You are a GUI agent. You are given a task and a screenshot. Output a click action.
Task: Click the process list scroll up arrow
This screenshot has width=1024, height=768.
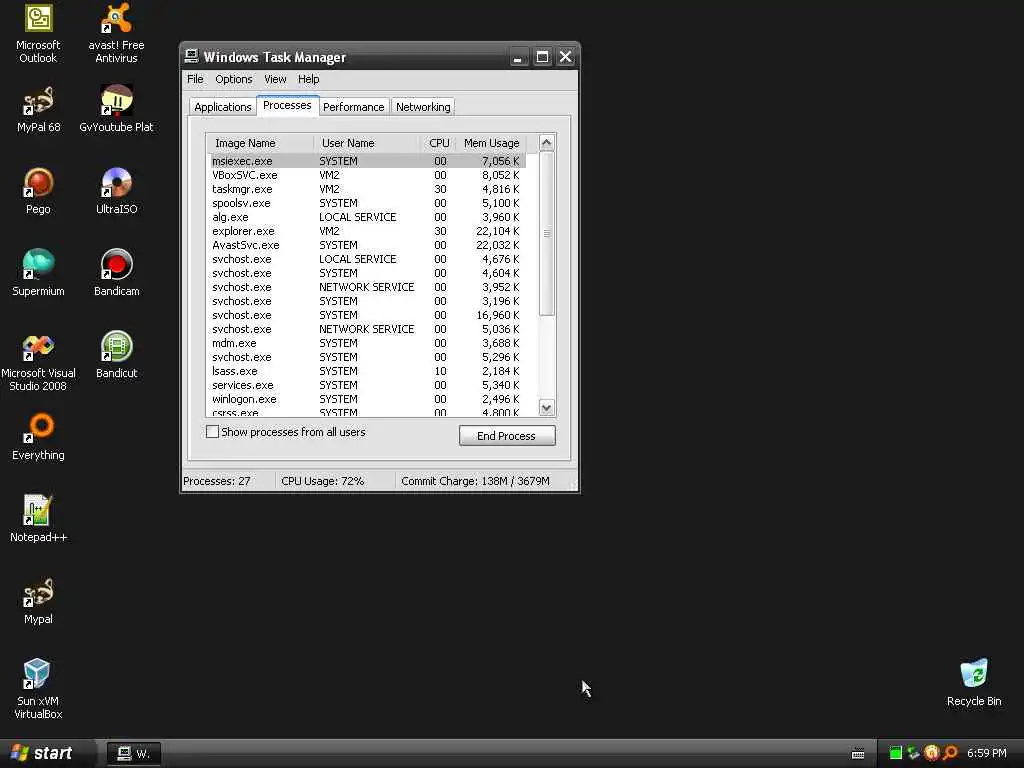[547, 142]
